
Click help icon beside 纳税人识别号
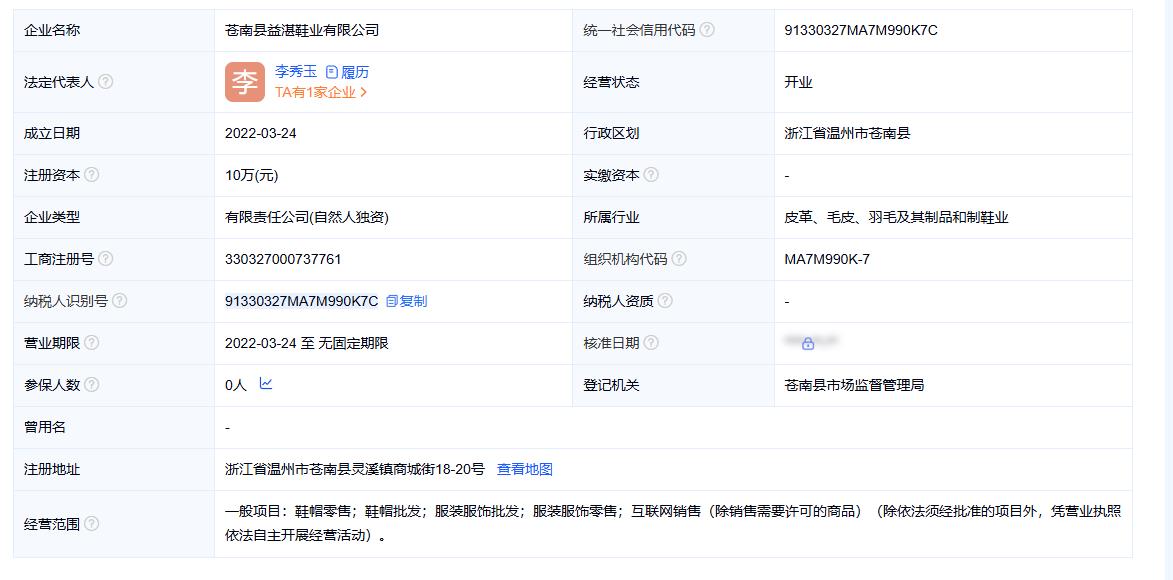pos(119,301)
